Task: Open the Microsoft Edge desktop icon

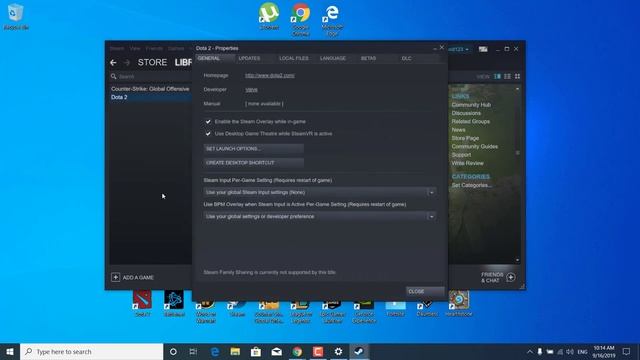Action: [x=332, y=19]
